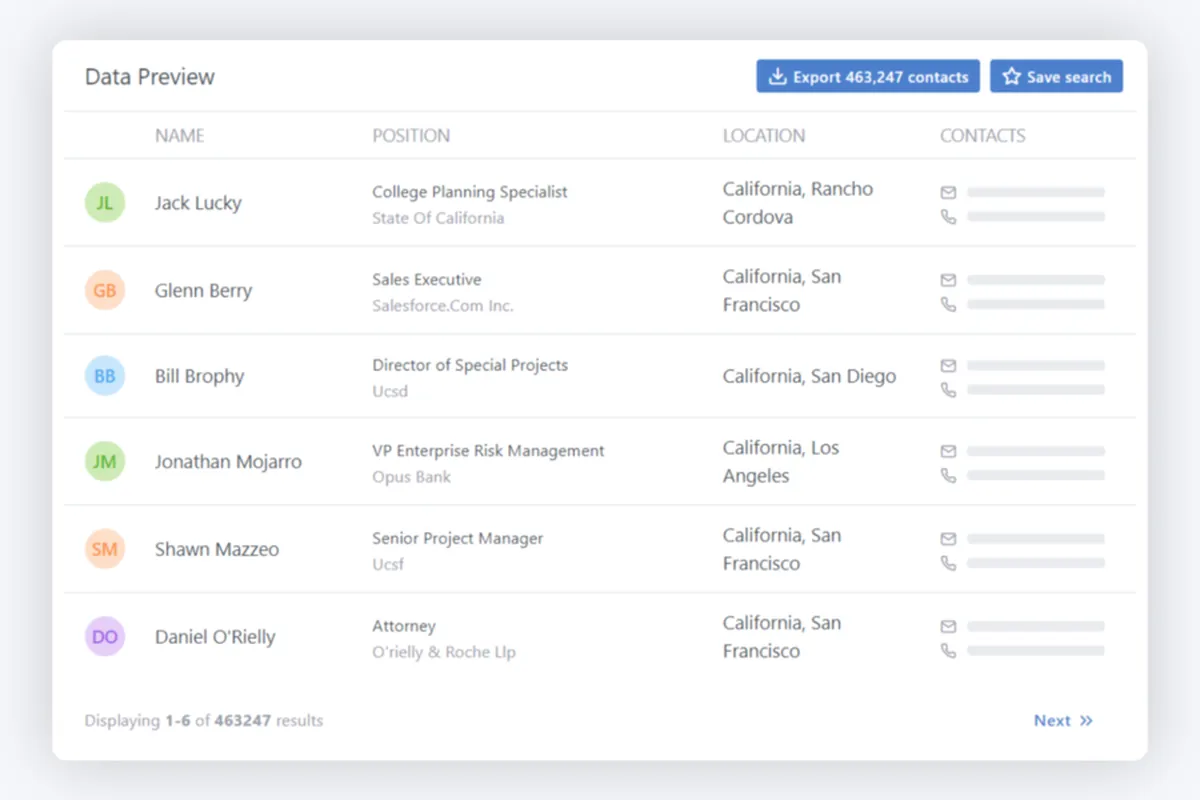This screenshot has width=1200, height=800.
Task: Click the phone icon for Jonathan Mojarro
Action: click(x=948, y=476)
